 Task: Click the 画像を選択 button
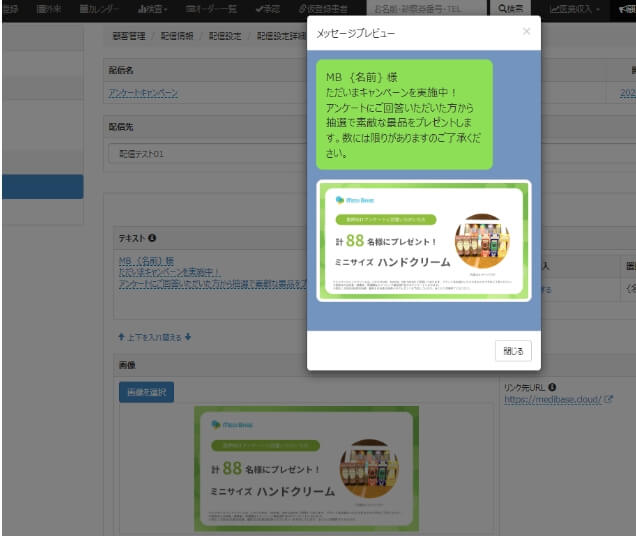(146, 392)
